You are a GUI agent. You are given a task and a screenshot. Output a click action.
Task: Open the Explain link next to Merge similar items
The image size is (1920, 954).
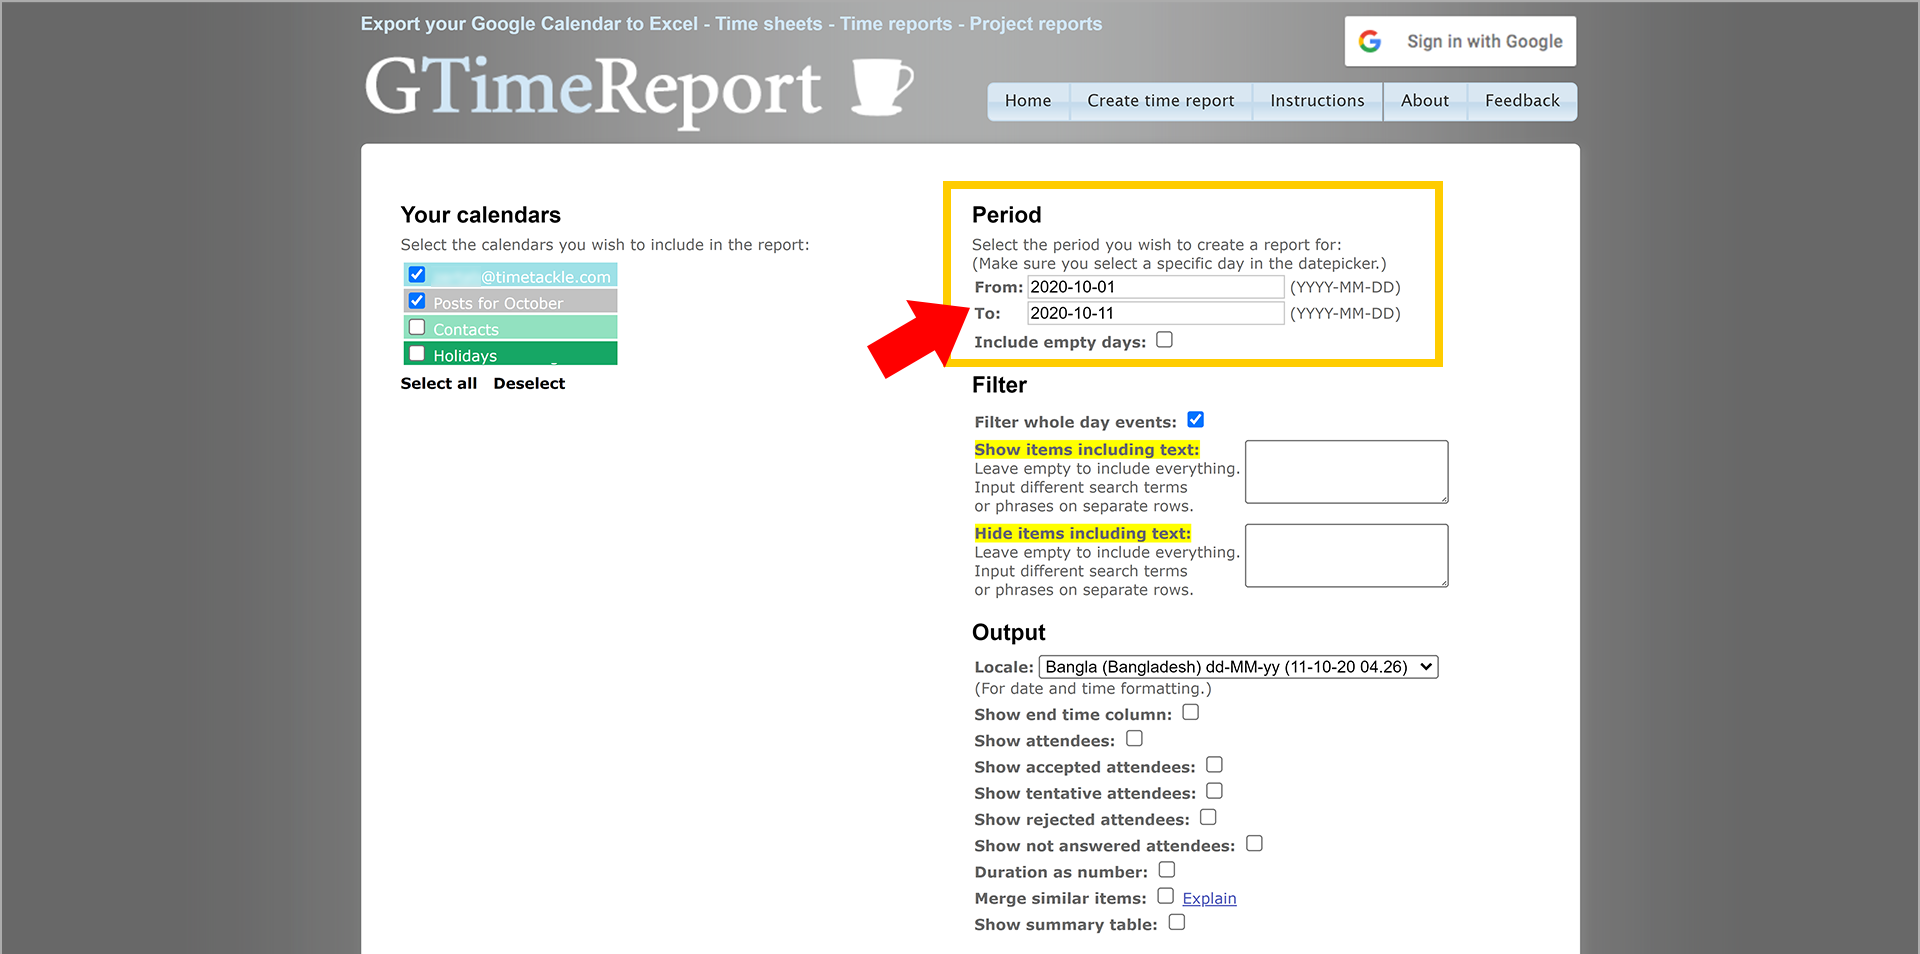coord(1210,898)
